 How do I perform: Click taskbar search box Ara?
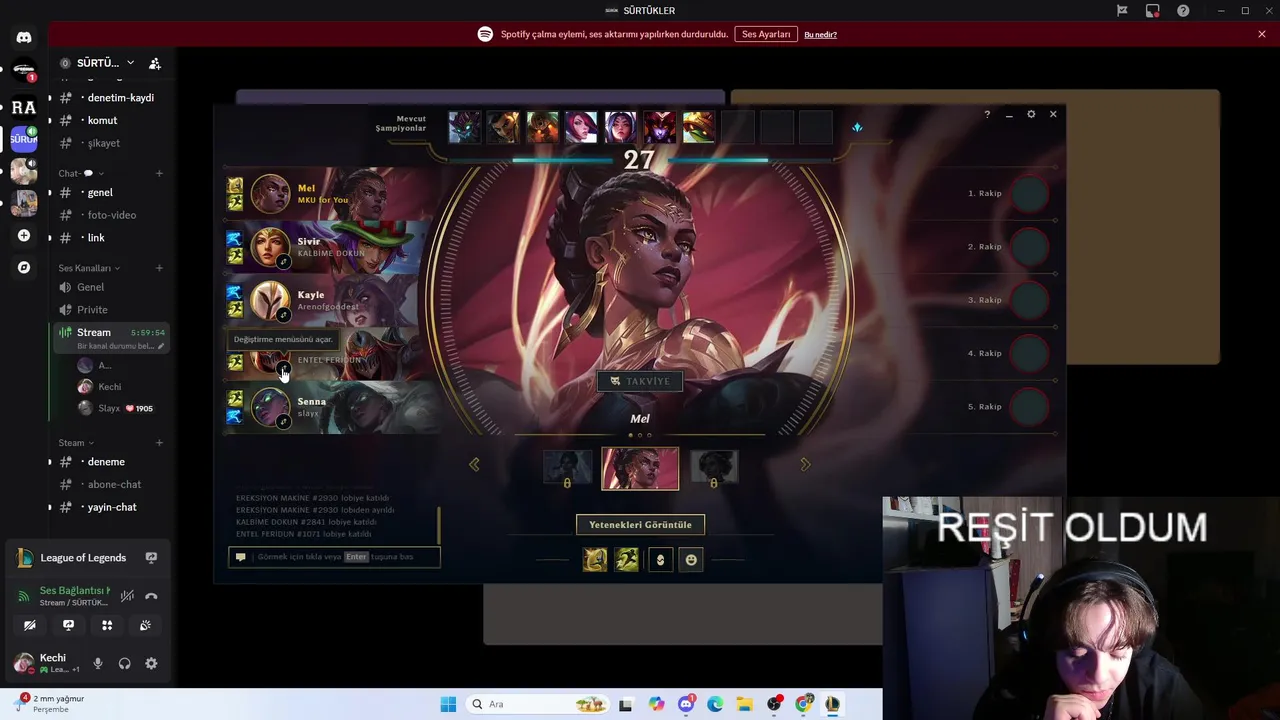pos(538,704)
